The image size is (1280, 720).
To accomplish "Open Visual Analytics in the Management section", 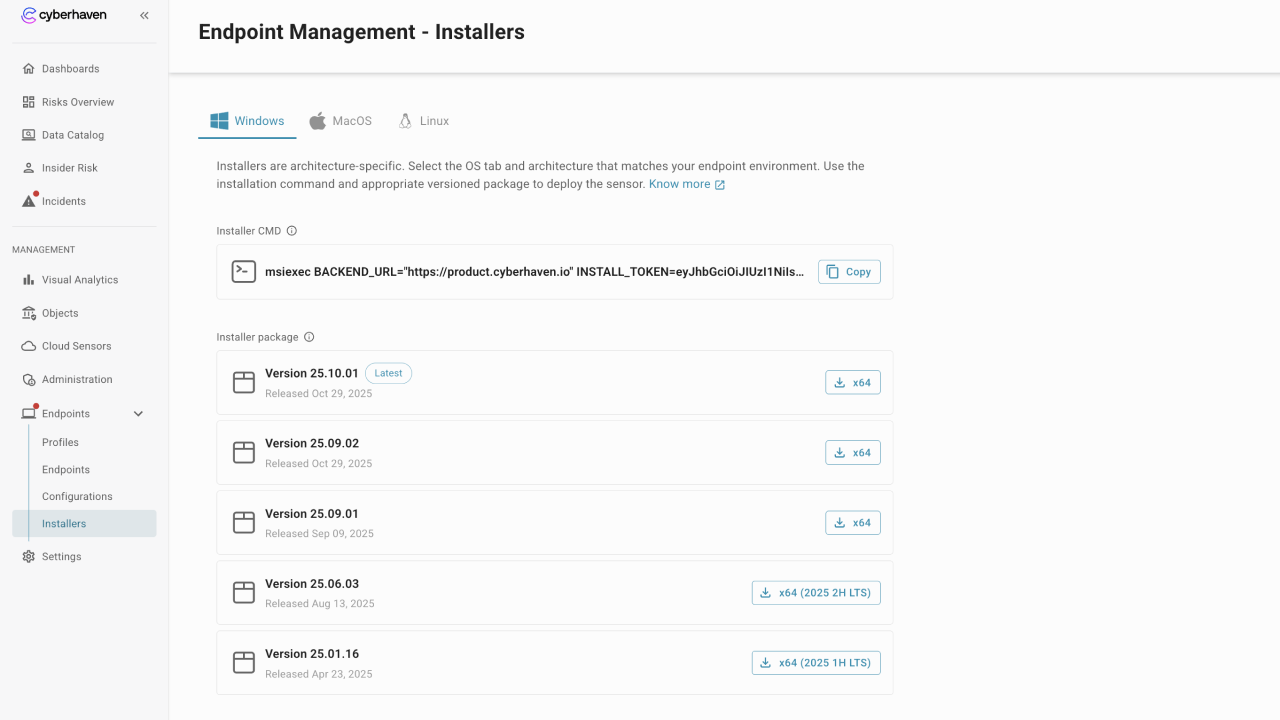I will (x=80, y=280).
